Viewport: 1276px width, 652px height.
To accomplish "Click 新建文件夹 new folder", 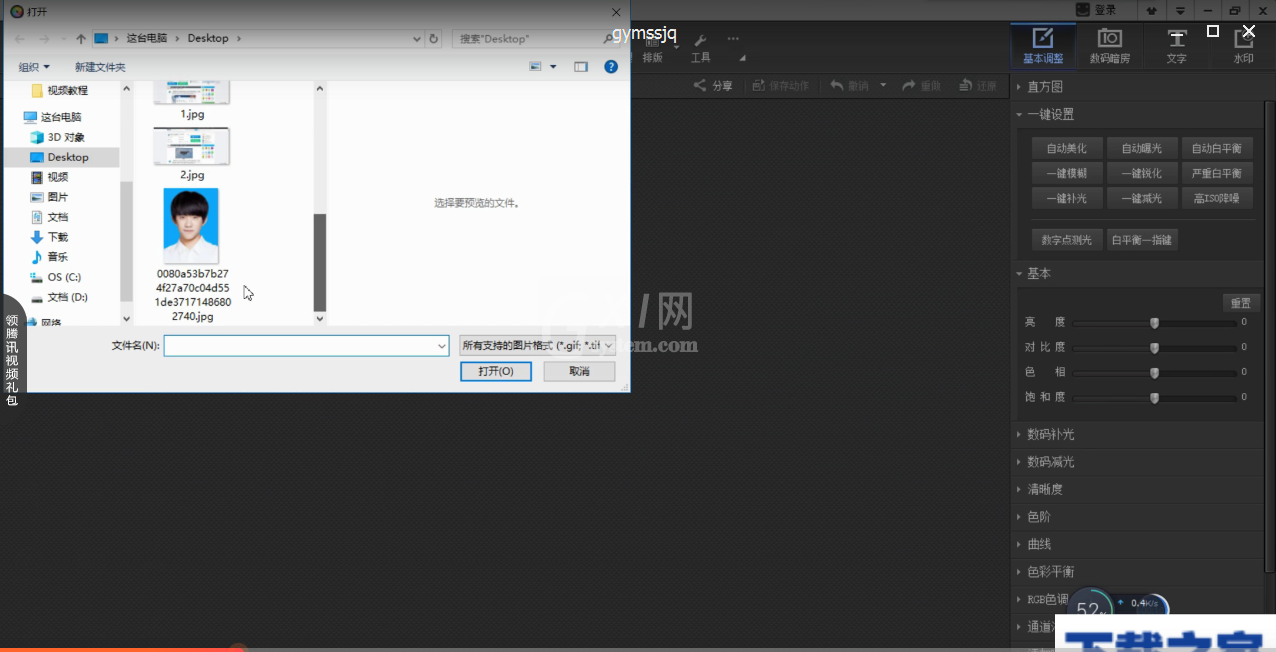I will (x=100, y=67).
